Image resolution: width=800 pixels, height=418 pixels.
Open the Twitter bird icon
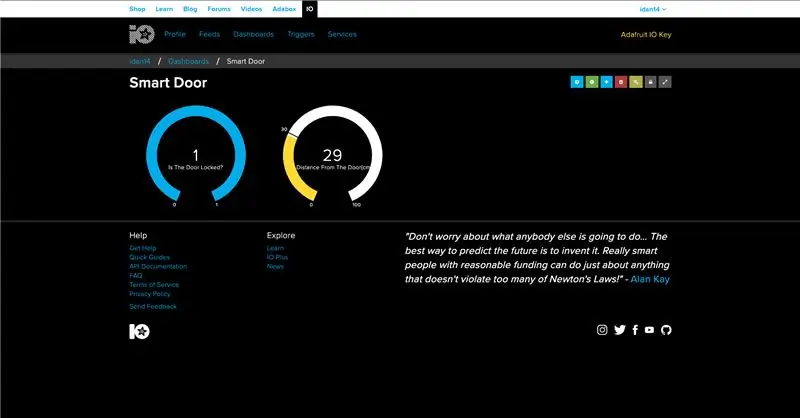[619, 330]
